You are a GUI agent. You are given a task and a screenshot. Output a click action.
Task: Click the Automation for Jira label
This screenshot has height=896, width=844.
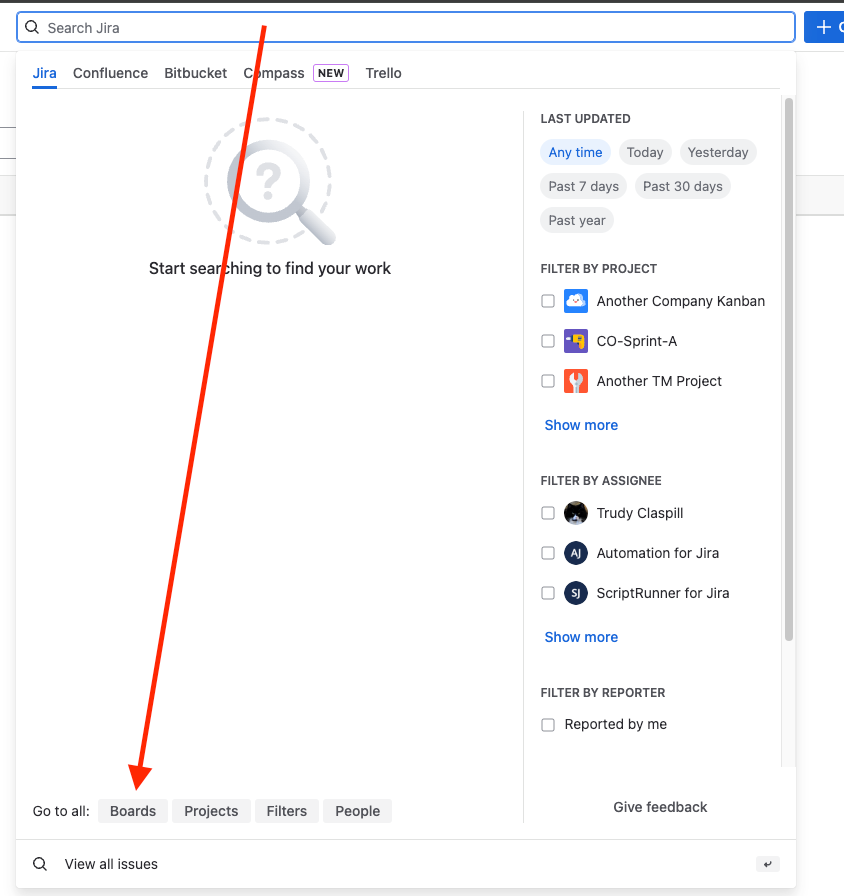tap(658, 553)
